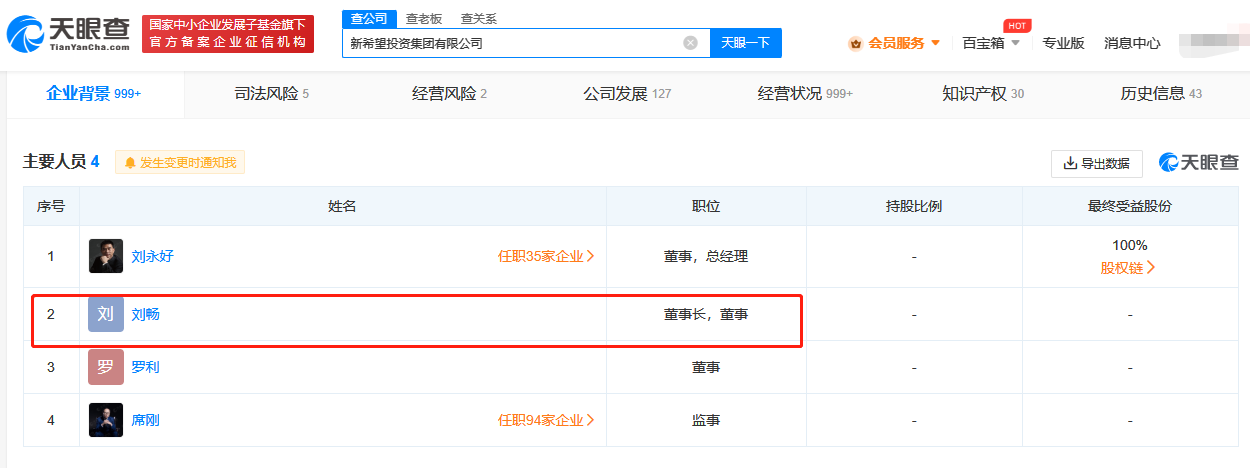
Task: Click 刘畅's avatar tile
Action: pos(106,314)
